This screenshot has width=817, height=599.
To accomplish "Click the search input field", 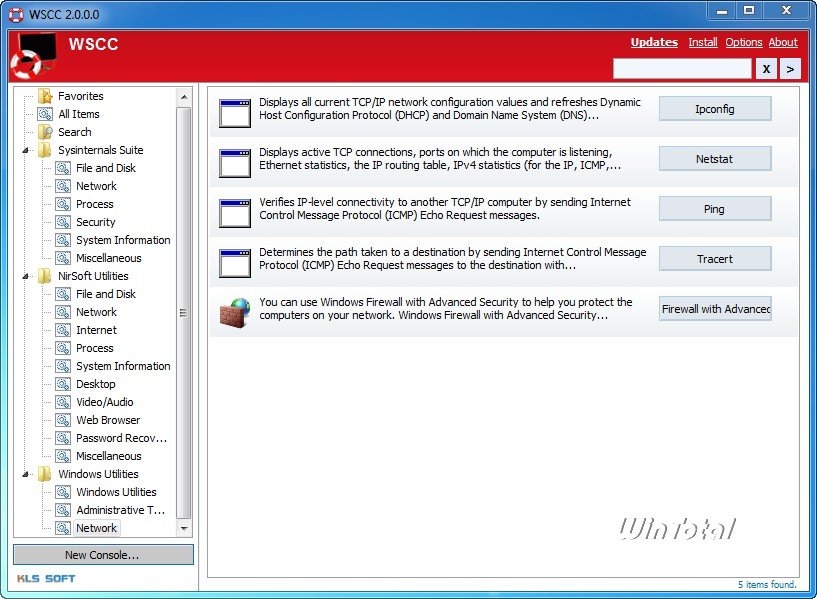I will click(682, 69).
